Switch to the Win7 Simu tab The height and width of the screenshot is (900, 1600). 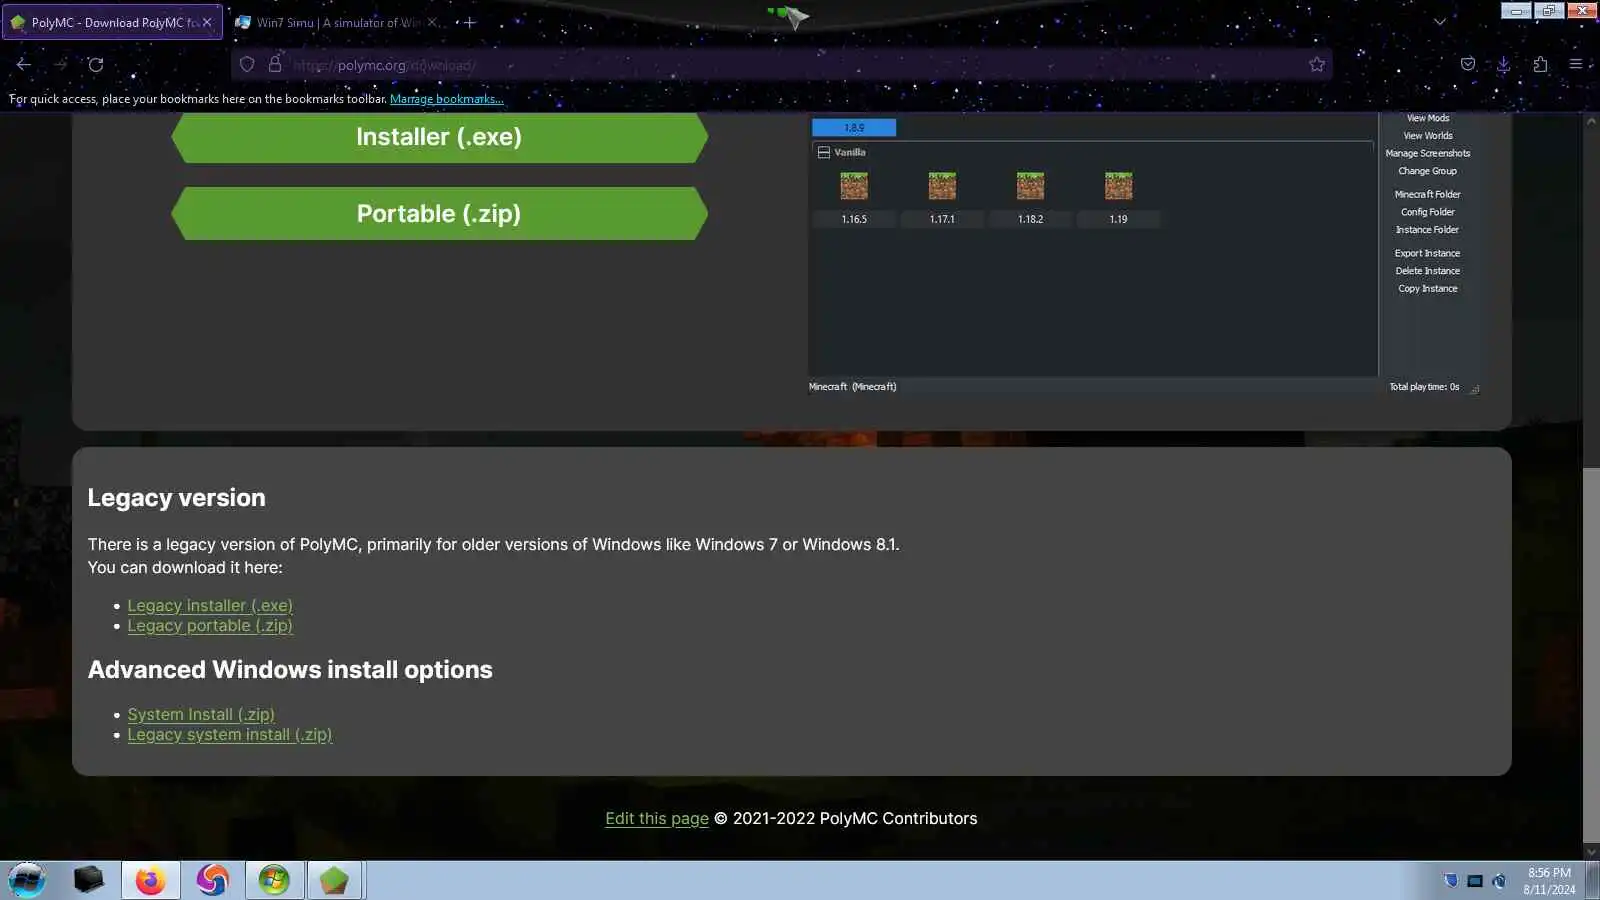coord(338,22)
